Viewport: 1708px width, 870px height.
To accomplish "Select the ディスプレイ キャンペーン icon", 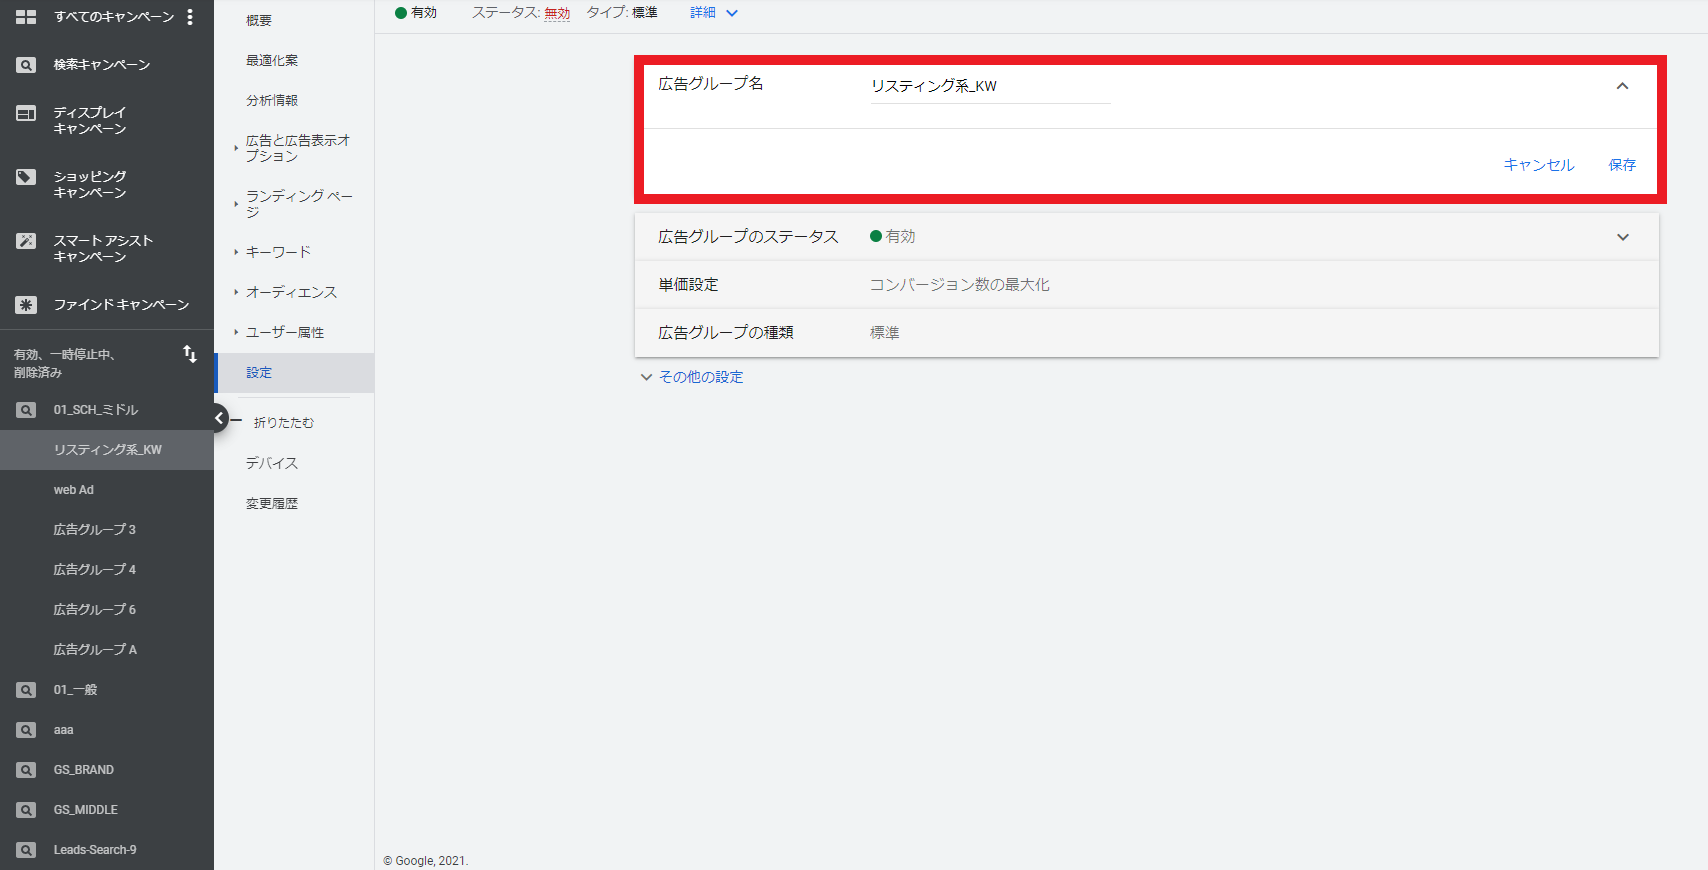I will click(x=26, y=113).
